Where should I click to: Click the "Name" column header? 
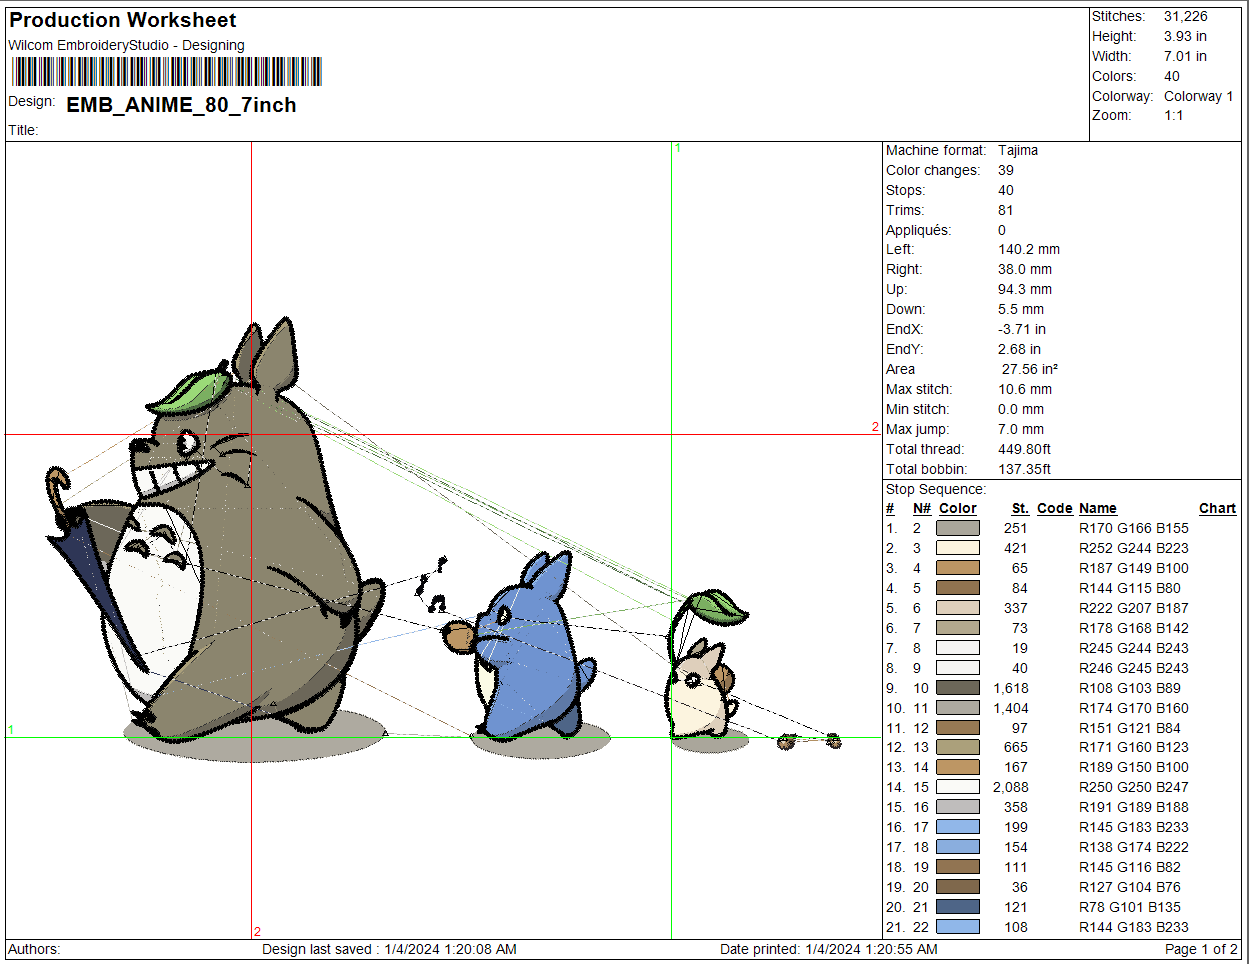pos(1097,508)
